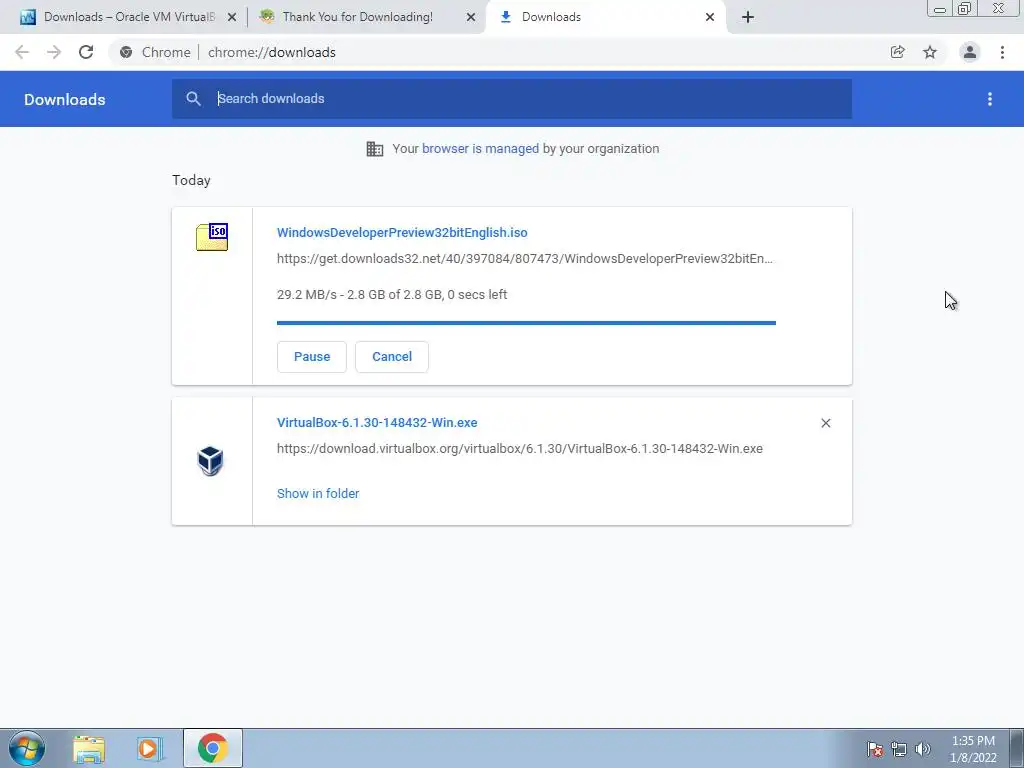
Task: Click the ISO download progress bar
Action: click(526, 323)
